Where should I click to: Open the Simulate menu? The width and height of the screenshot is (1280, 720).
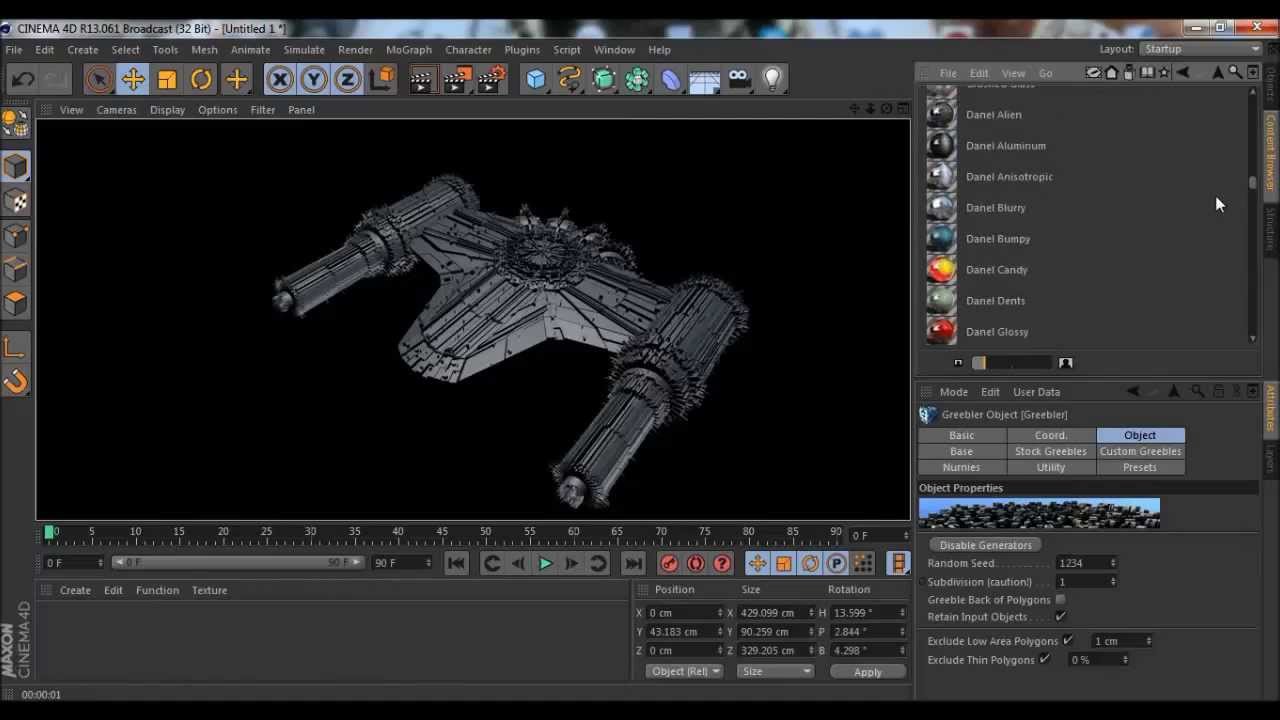[x=304, y=50]
